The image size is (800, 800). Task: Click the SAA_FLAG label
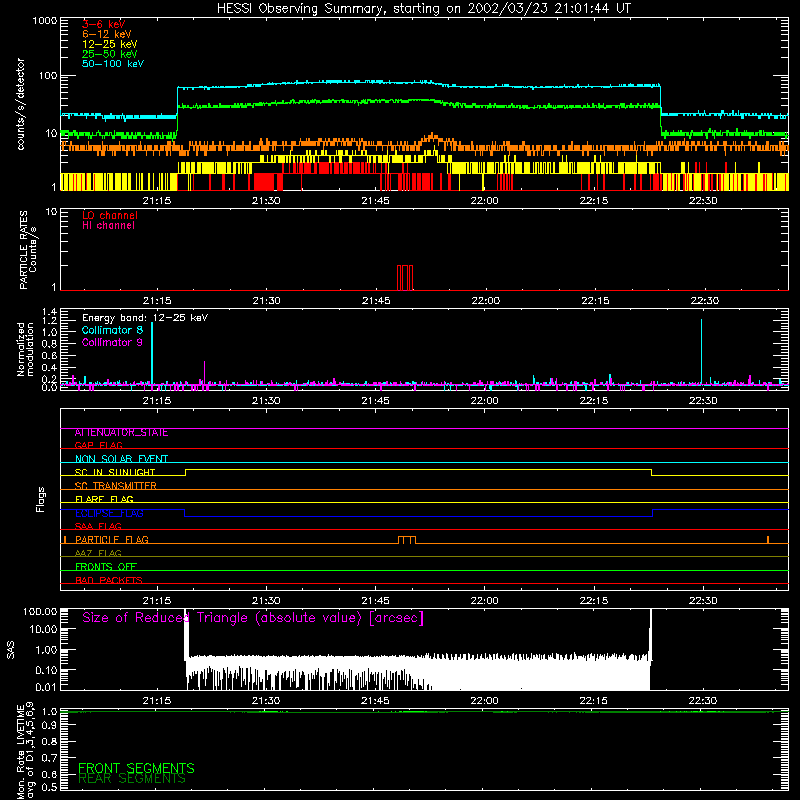(98, 526)
